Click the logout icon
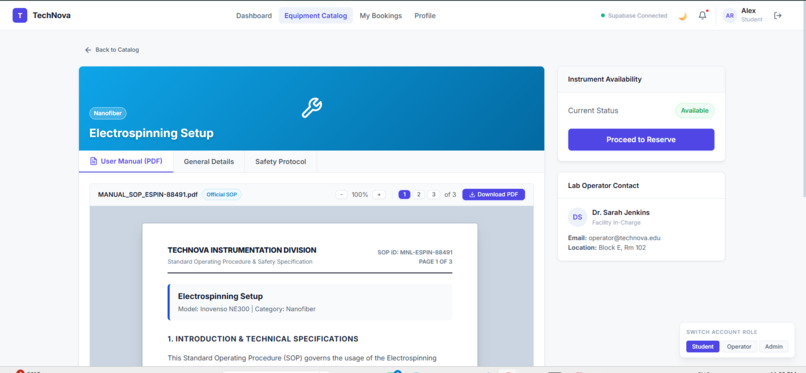 [x=778, y=16]
